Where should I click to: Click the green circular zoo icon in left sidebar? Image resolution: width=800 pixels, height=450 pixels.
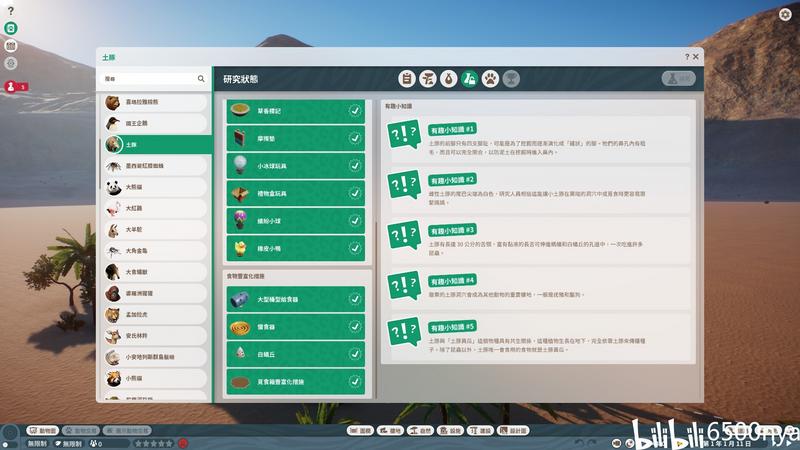click(x=11, y=28)
